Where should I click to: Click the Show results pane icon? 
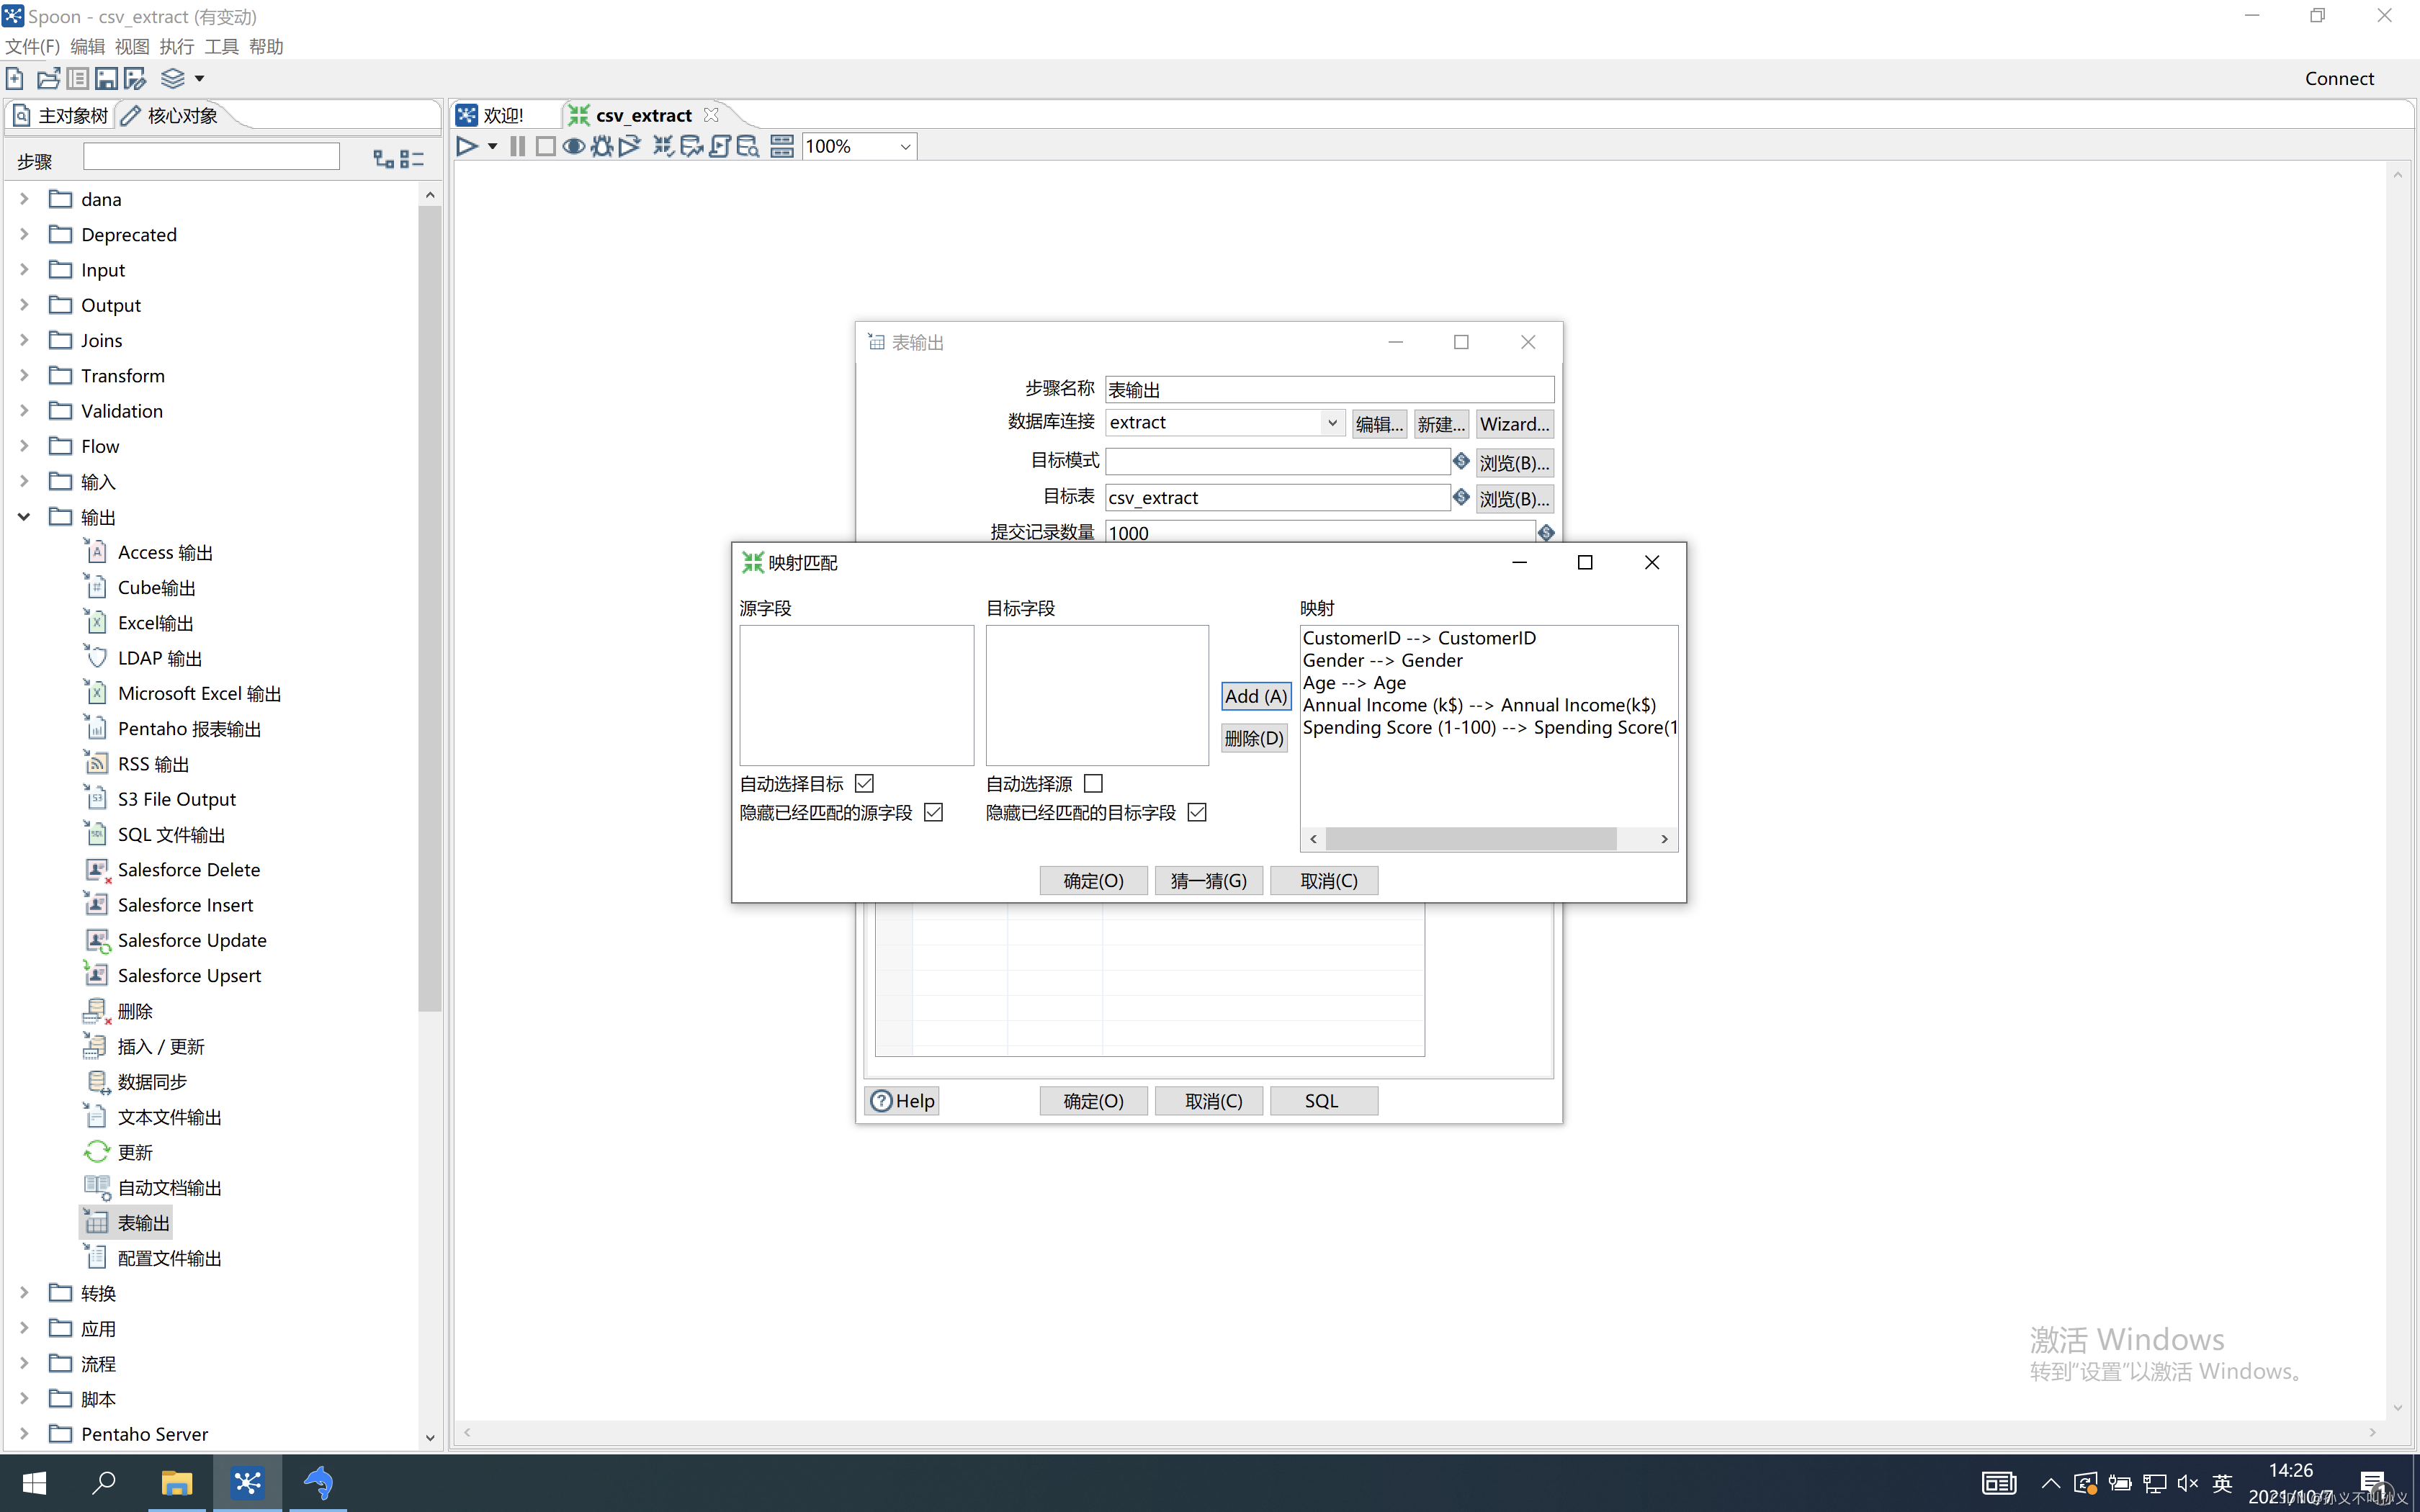(782, 146)
